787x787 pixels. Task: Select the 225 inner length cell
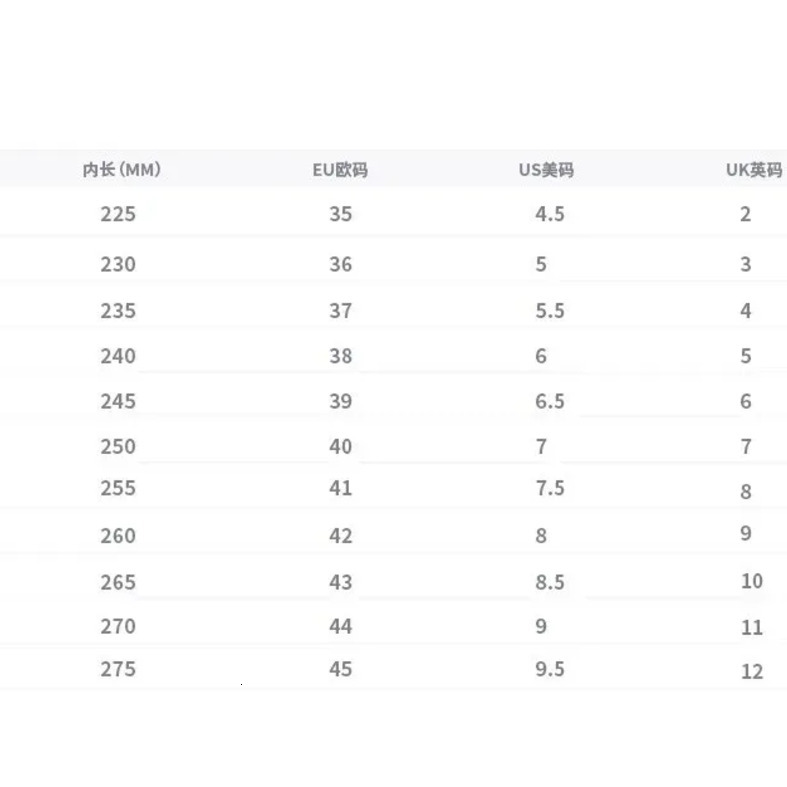pyautogui.click(x=118, y=214)
